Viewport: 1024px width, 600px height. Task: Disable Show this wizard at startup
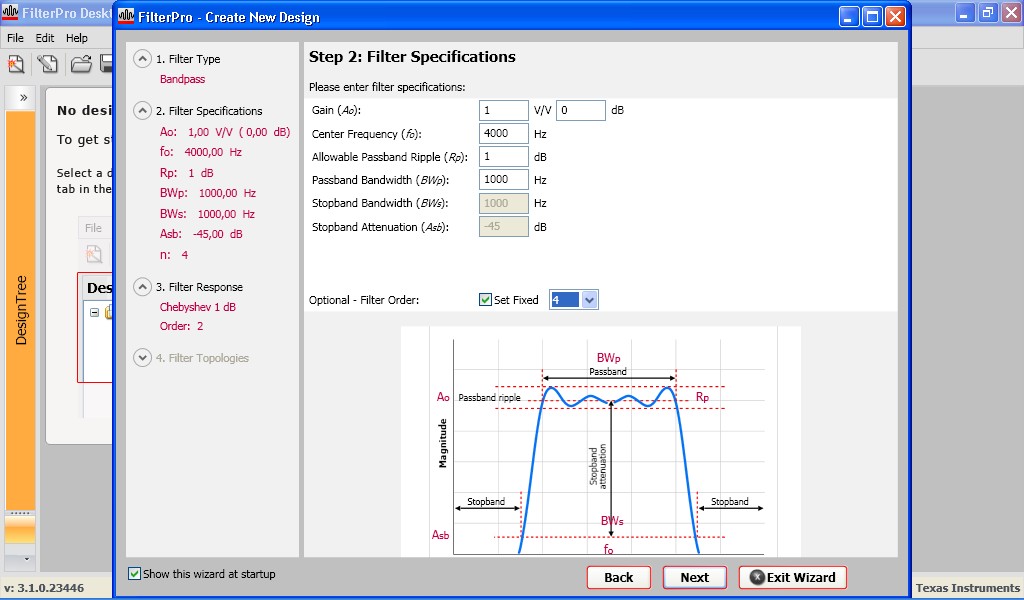(x=133, y=574)
